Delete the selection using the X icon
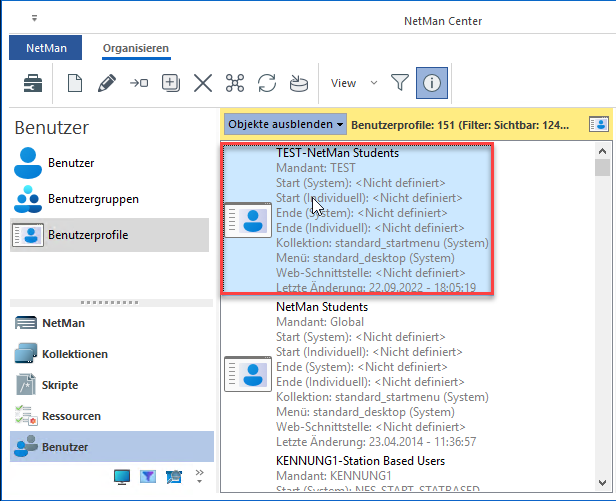The width and height of the screenshot is (616, 501). coord(203,83)
